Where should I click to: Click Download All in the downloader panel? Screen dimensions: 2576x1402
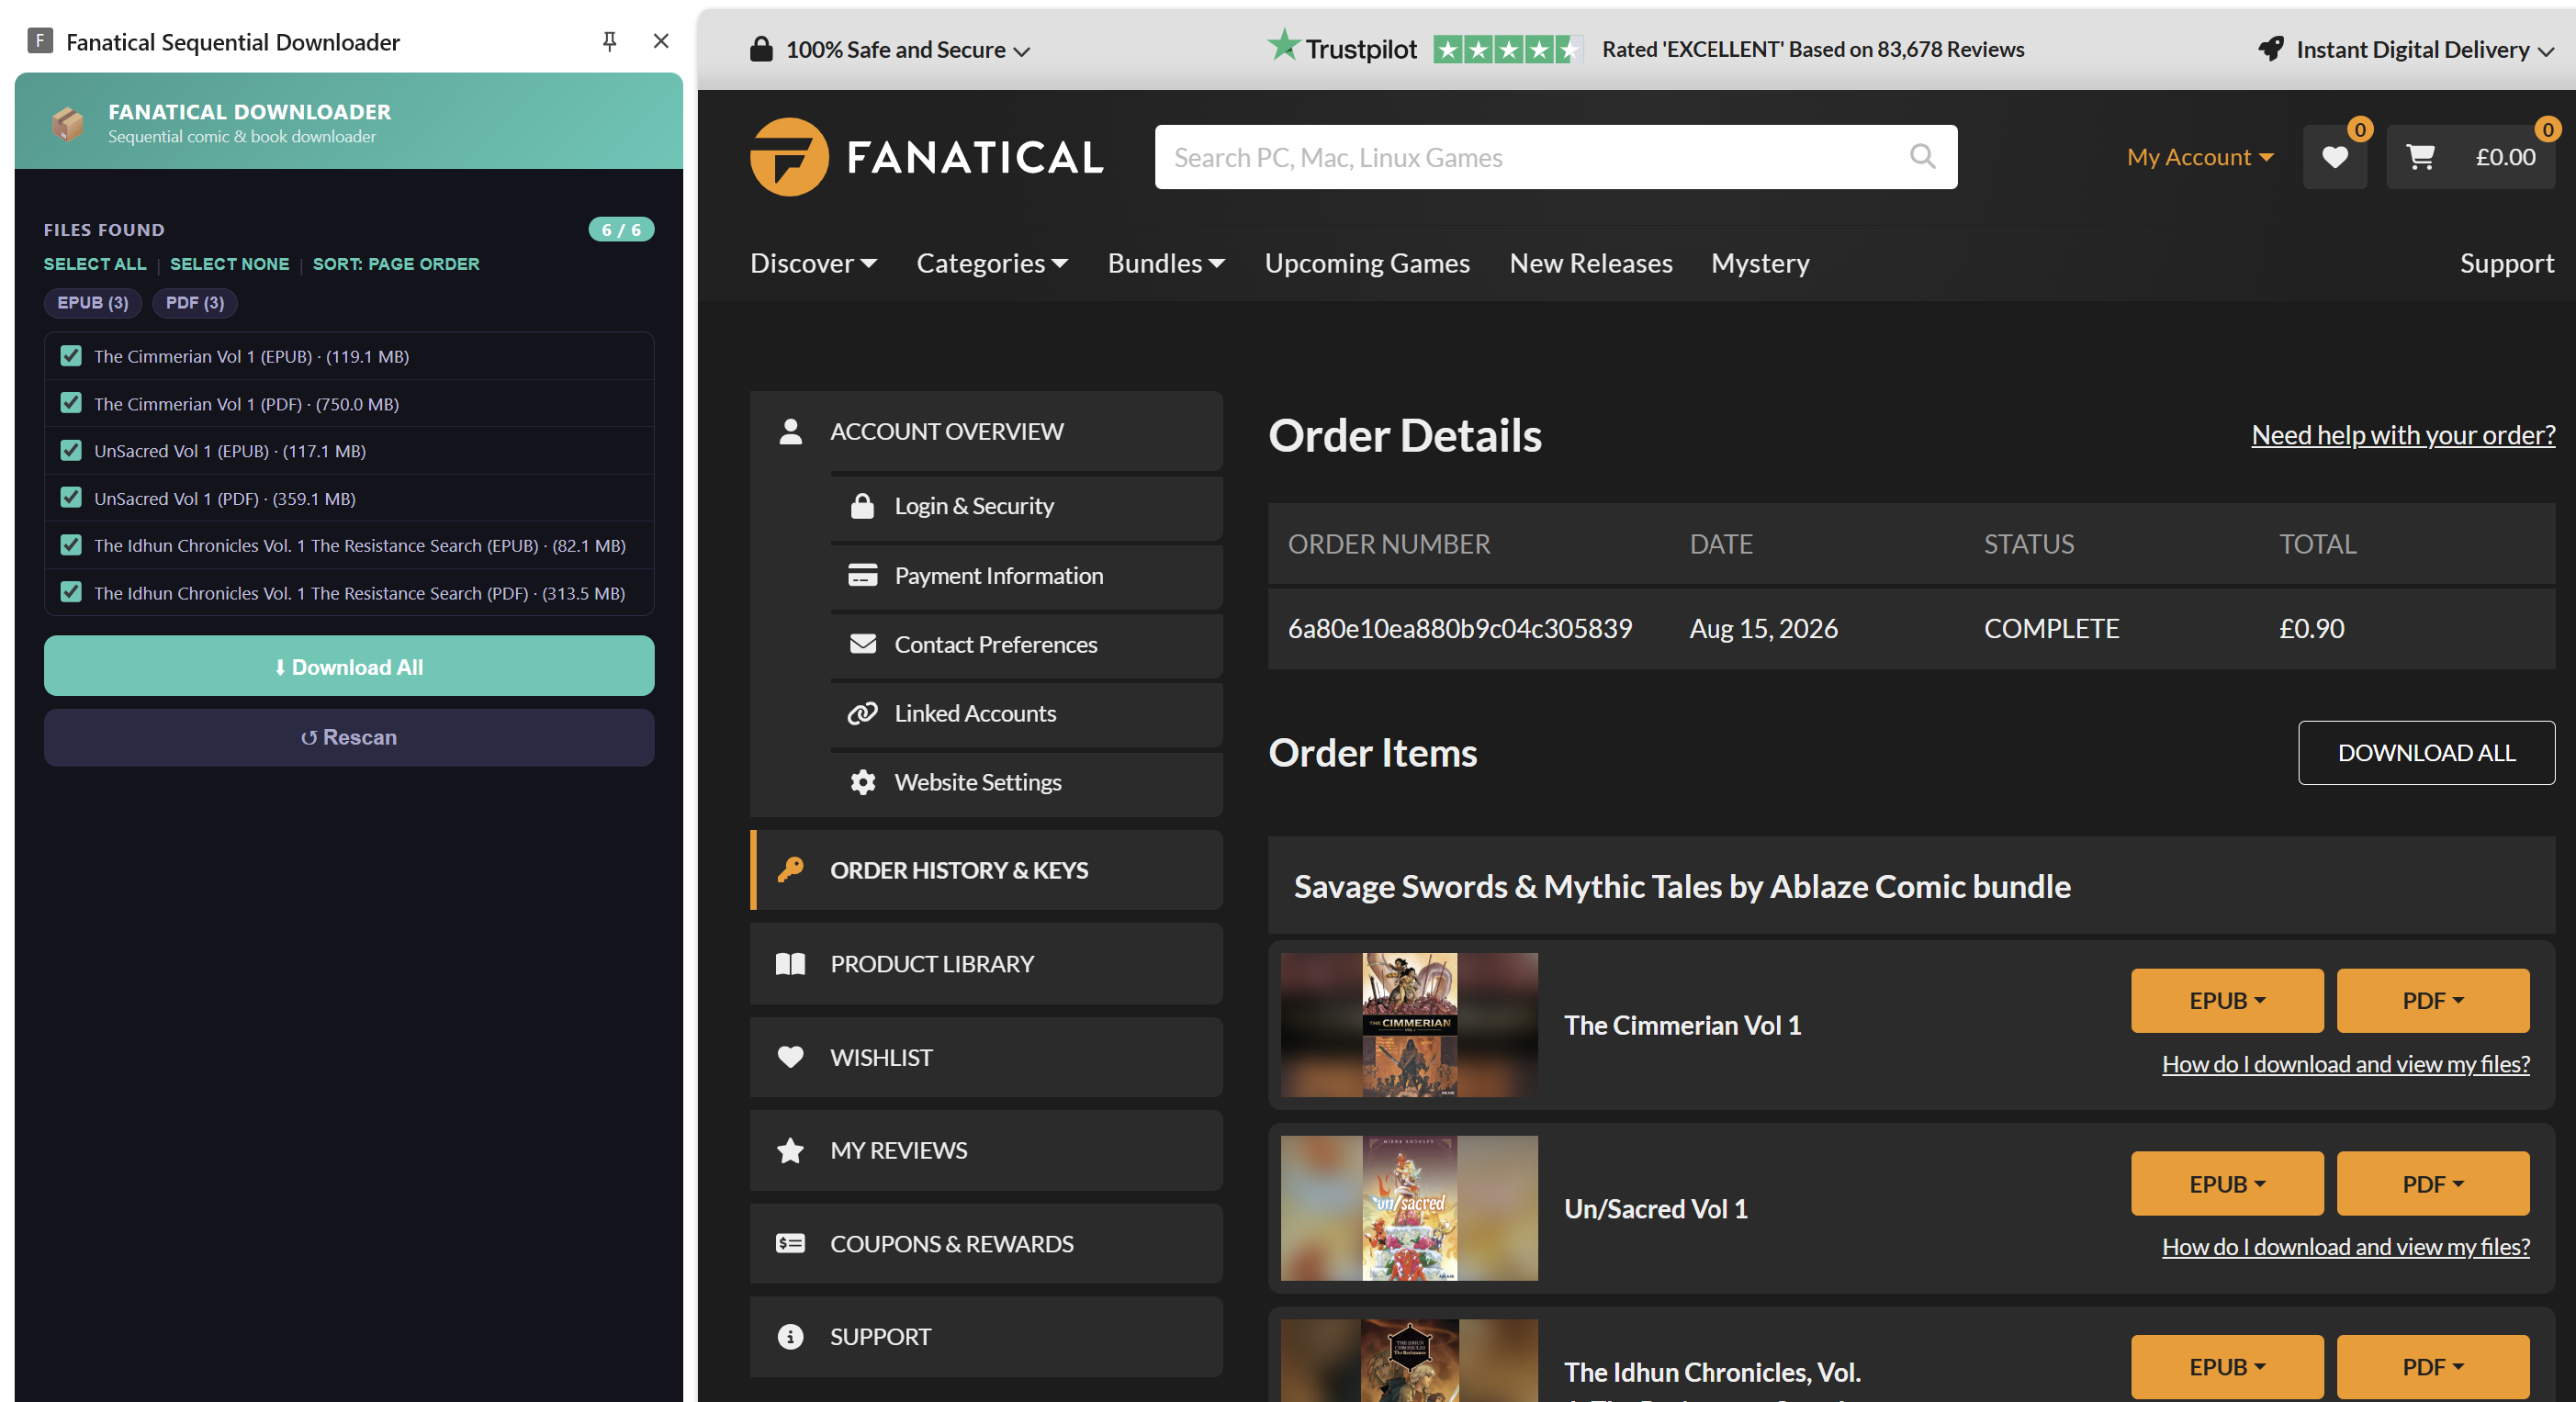pos(349,666)
